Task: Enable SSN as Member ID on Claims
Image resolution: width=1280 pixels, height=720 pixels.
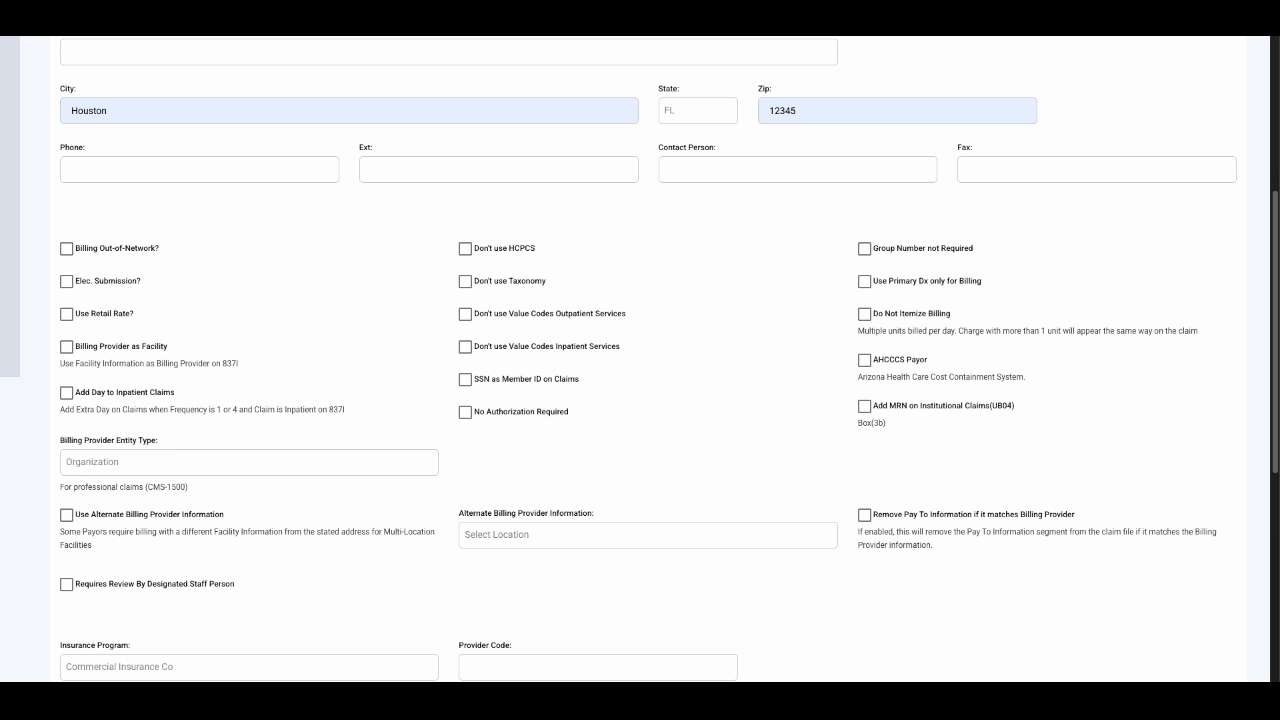Action: (465, 379)
